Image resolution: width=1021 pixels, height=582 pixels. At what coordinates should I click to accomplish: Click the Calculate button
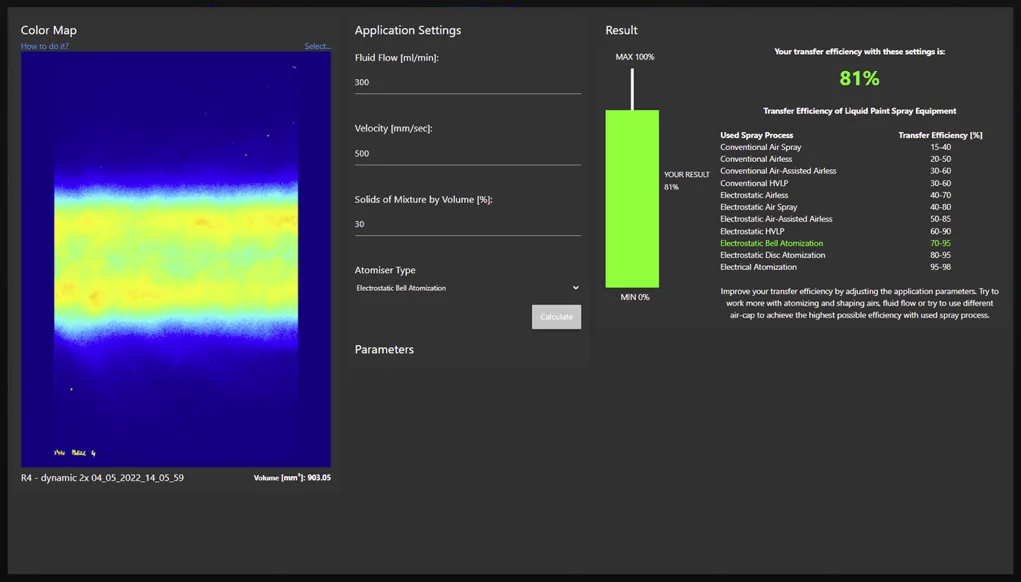556,317
